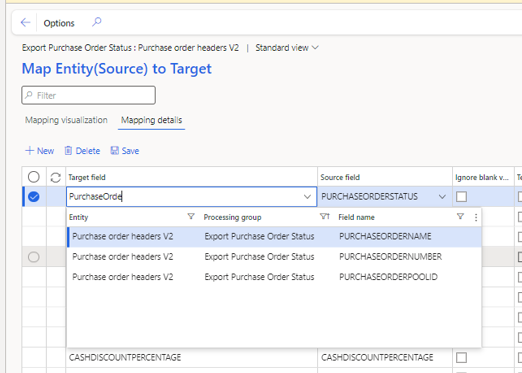Click Export Purchase Order Status in PURCHASEORDERNUMBER row
522x373 pixels.
tap(259, 257)
